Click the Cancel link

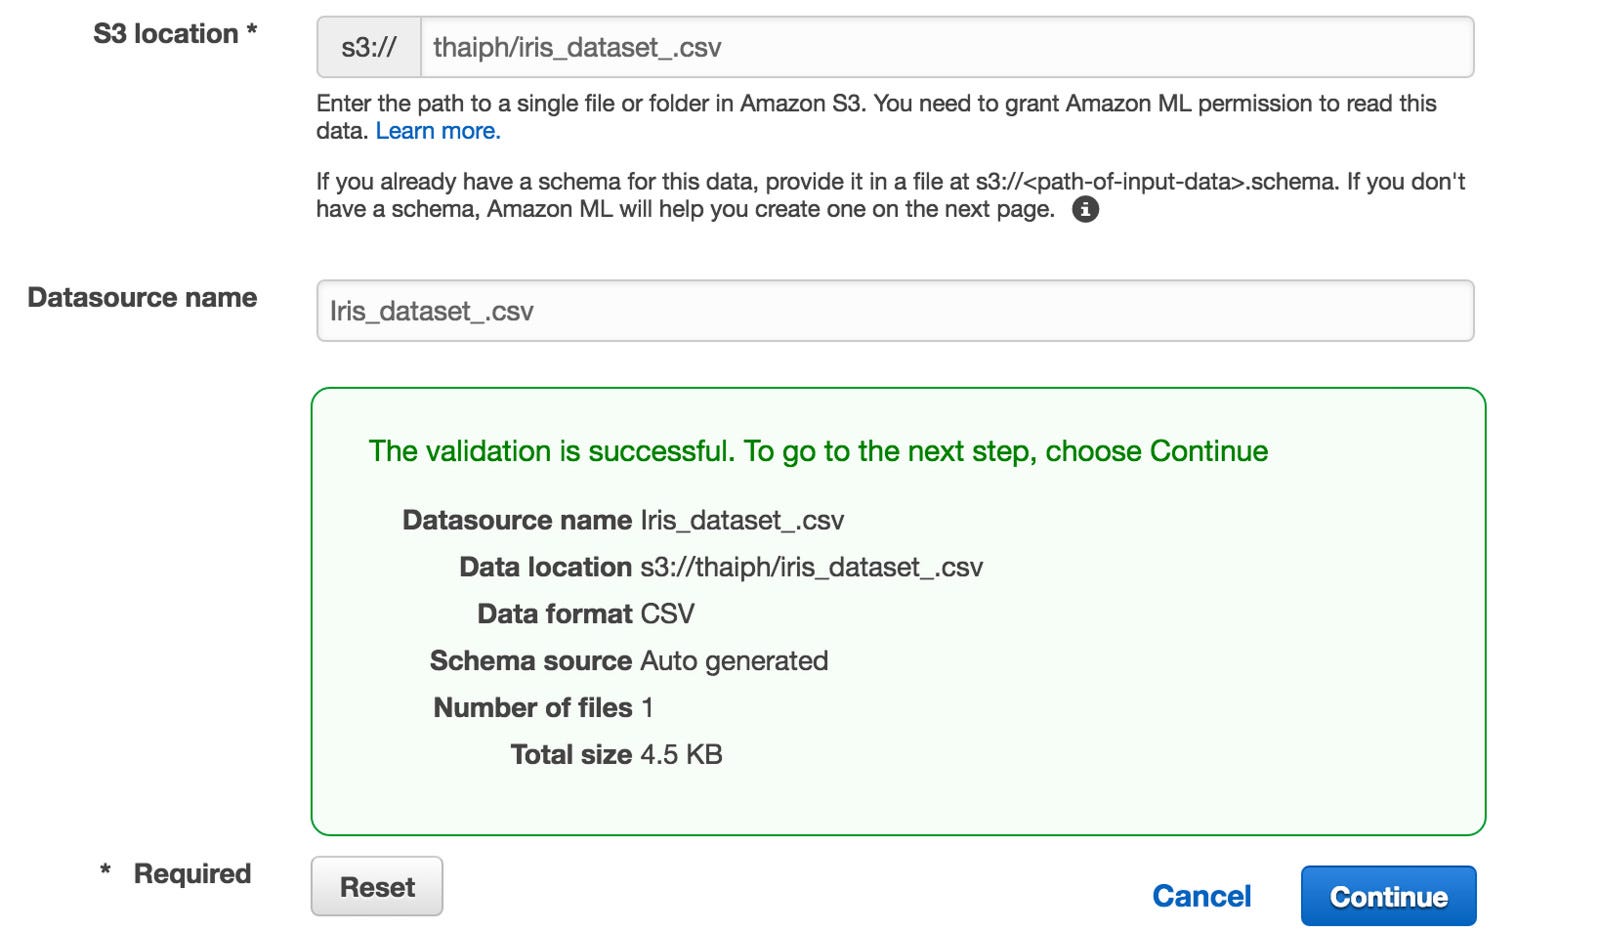point(1201,896)
